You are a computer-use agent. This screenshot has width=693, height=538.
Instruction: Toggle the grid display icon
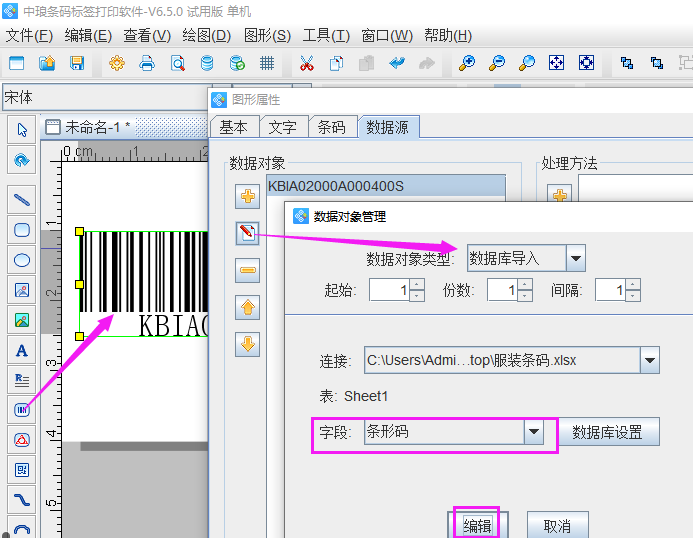click(267, 63)
